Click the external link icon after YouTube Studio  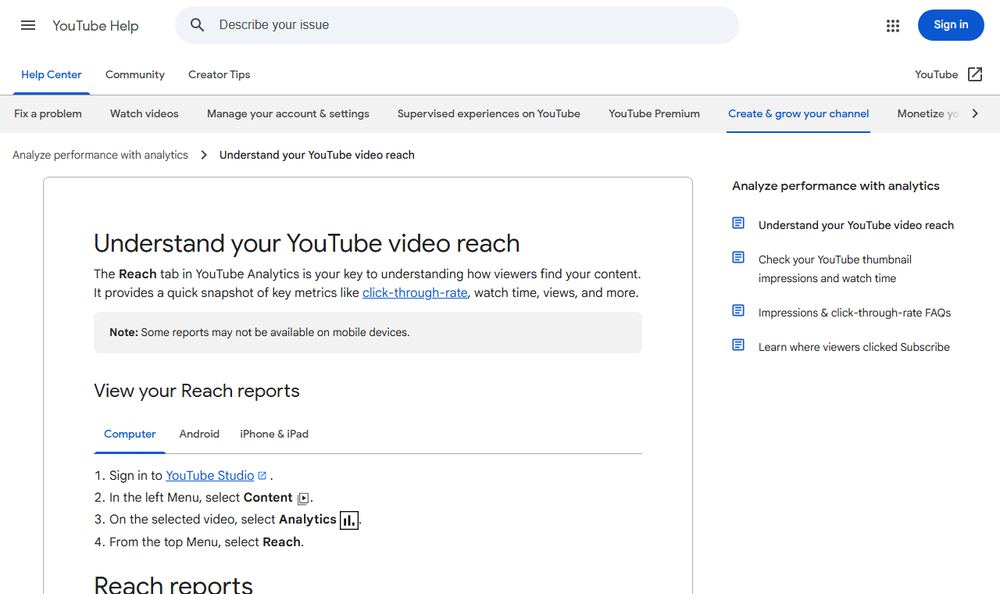(x=261, y=475)
